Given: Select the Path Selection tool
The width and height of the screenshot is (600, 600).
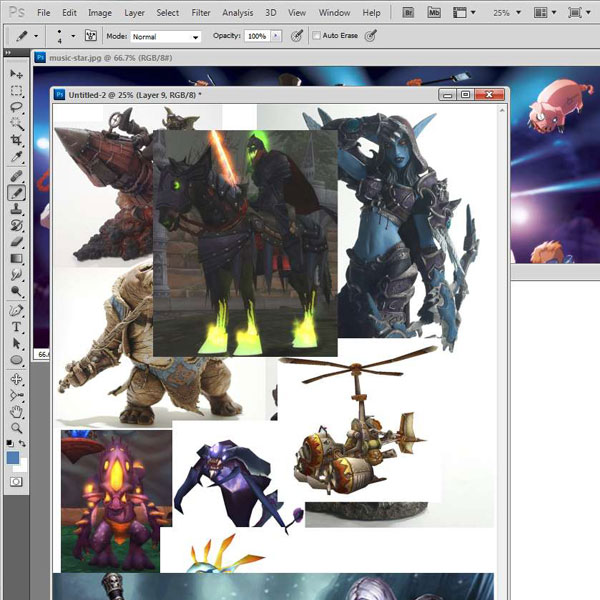Looking at the screenshot, I should click(x=16, y=343).
